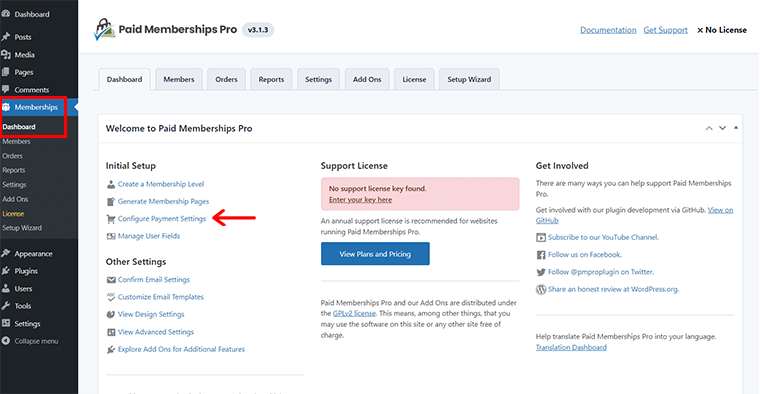Open Reports in the Memberships submenu
The width and height of the screenshot is (760, 394).
[14, 170]
